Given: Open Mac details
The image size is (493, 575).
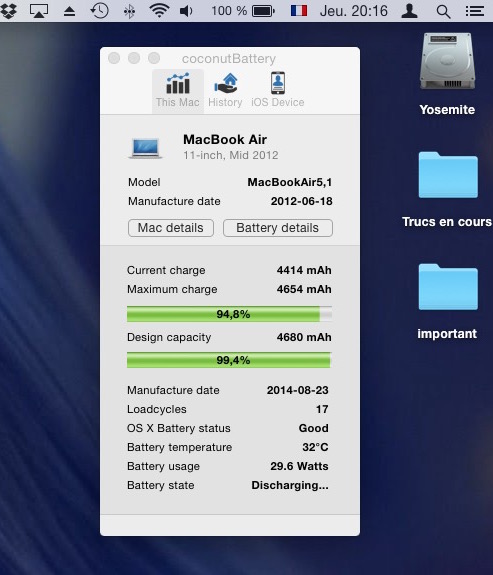Looking at the screenshot, I should coord(171,228).
